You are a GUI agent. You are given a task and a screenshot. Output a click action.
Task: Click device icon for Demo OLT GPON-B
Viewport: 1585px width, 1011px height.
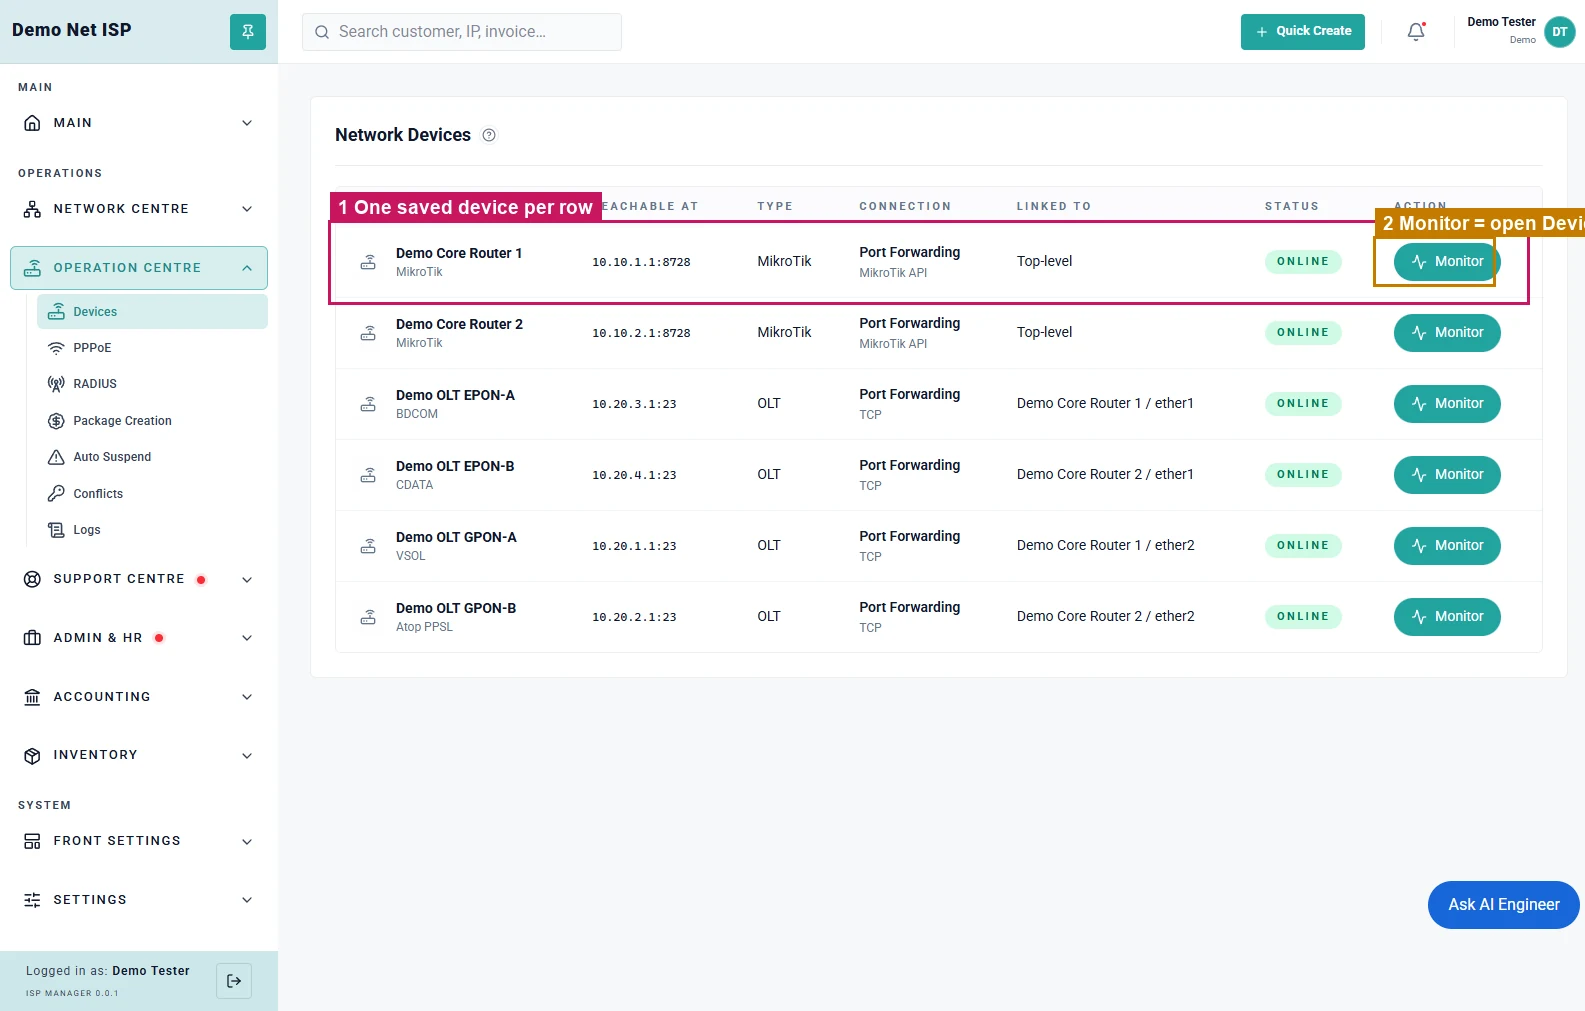368,617
